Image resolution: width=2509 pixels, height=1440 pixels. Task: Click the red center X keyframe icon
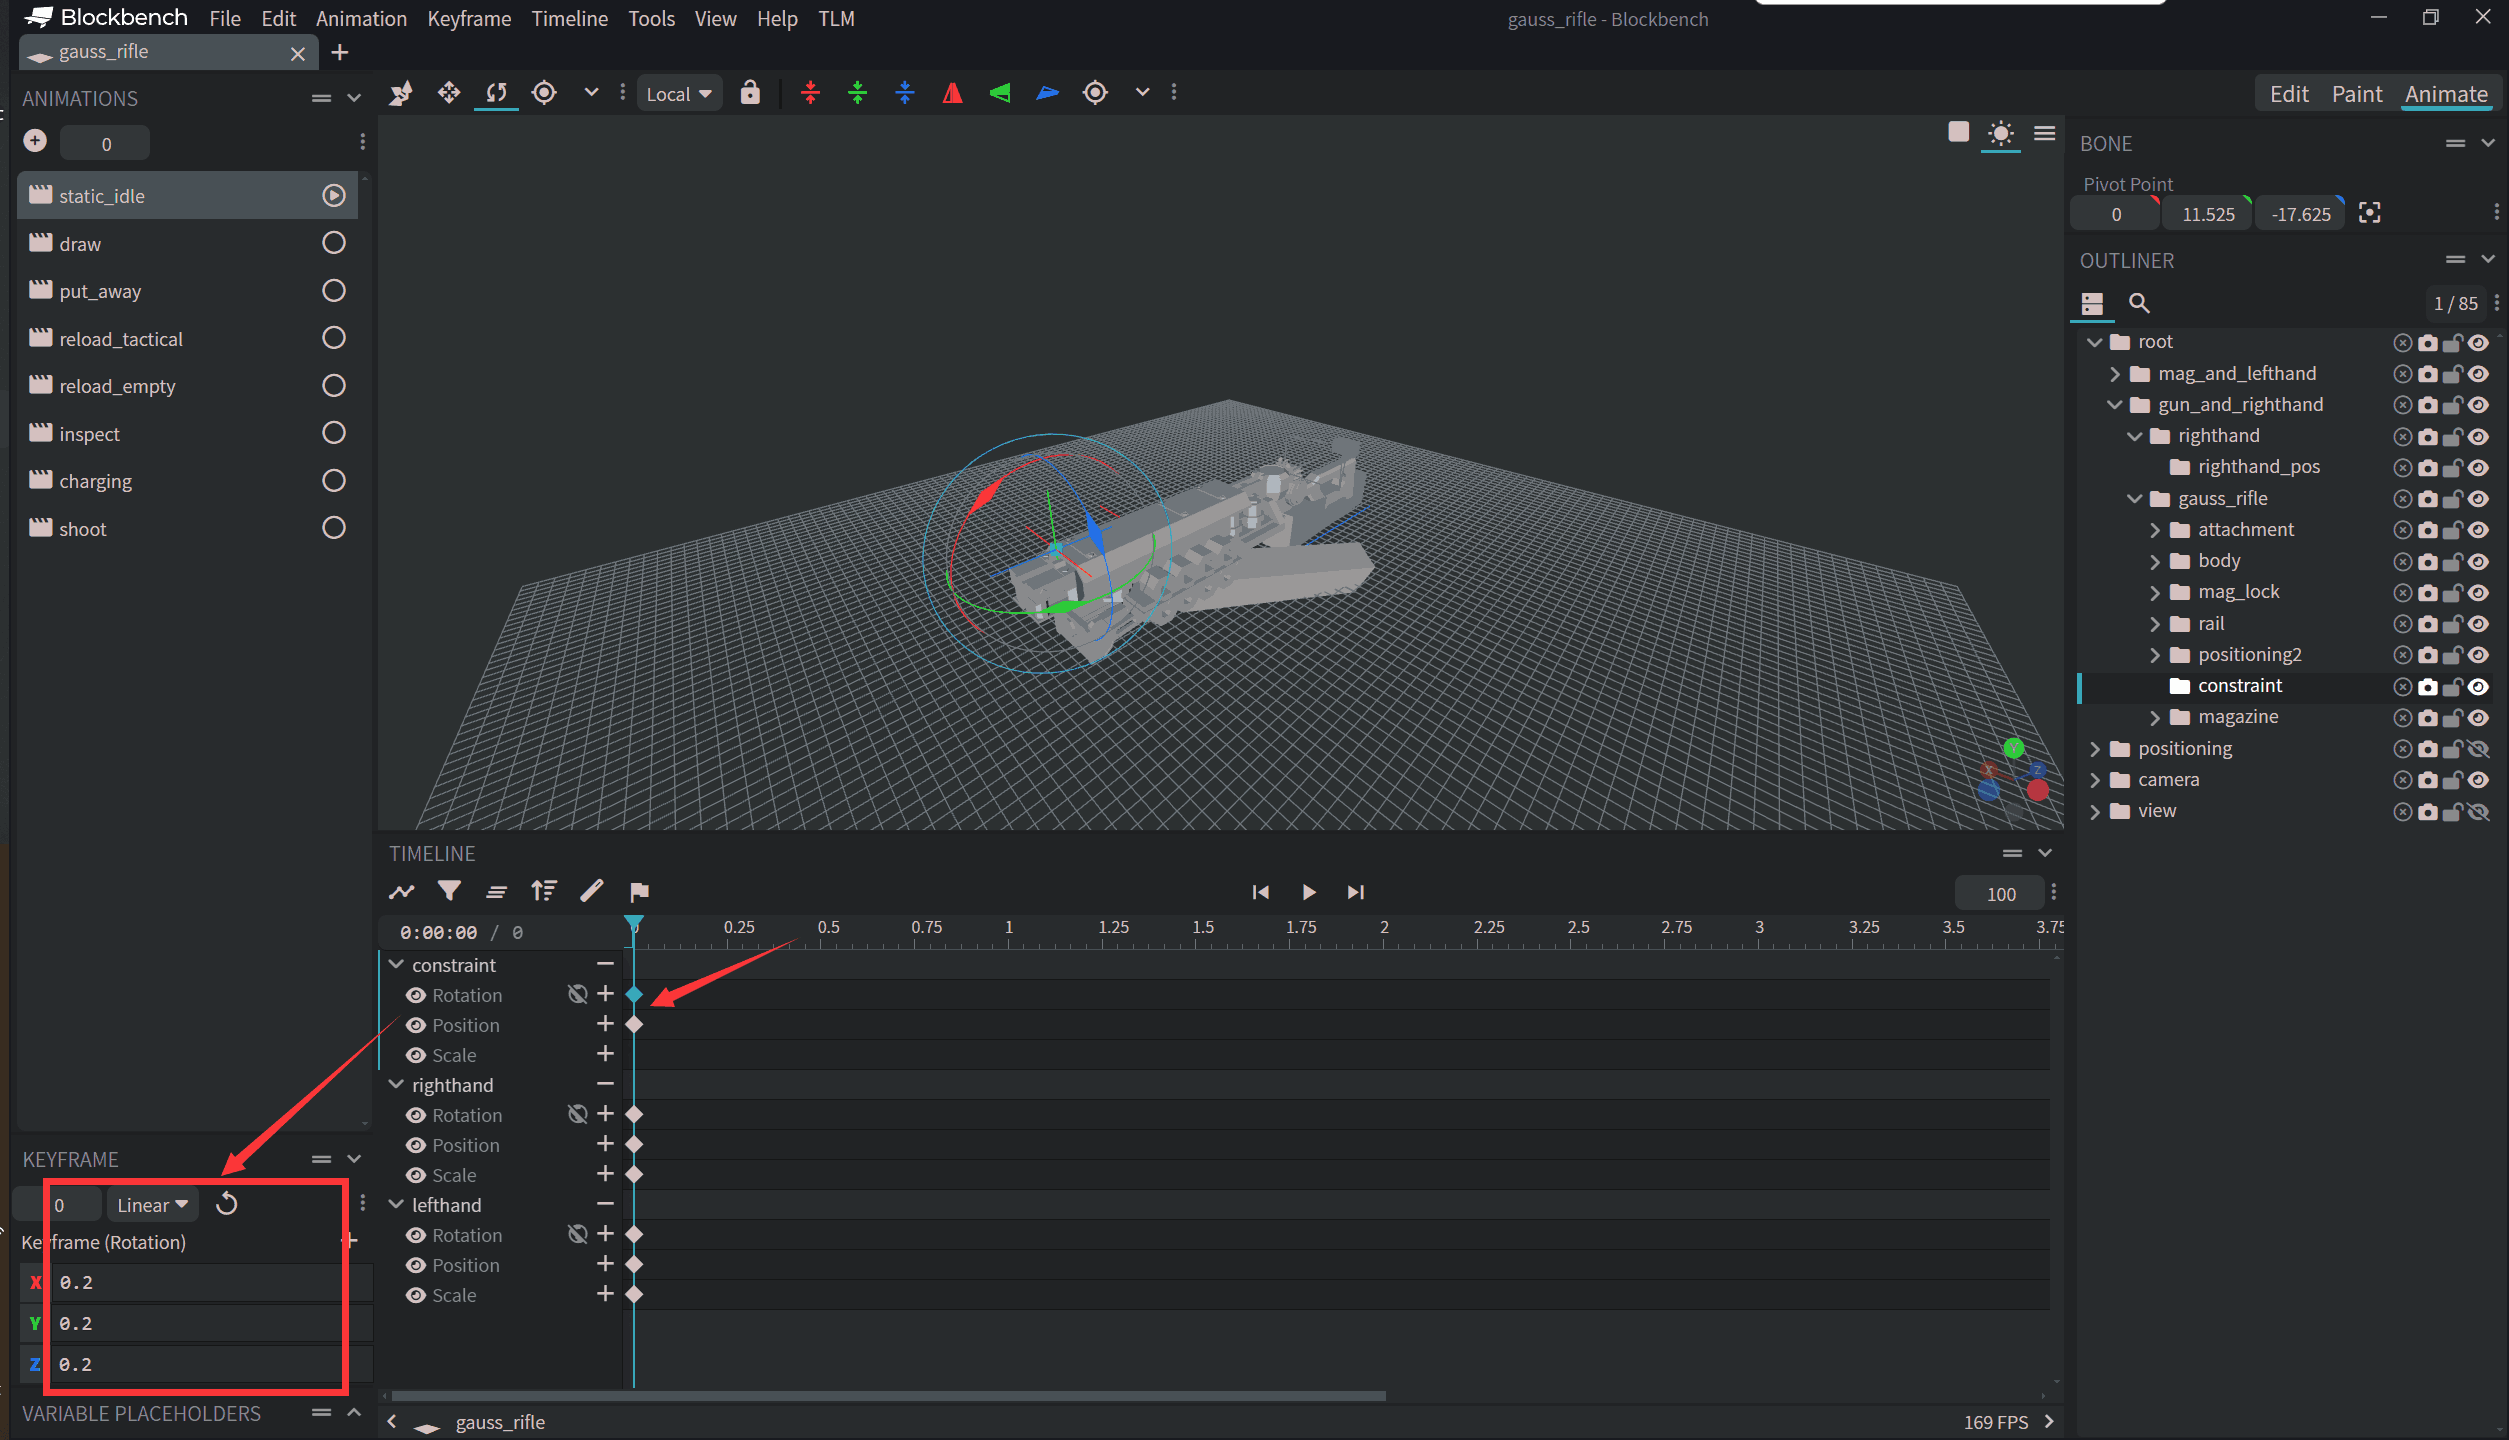(x=811, y=93)
